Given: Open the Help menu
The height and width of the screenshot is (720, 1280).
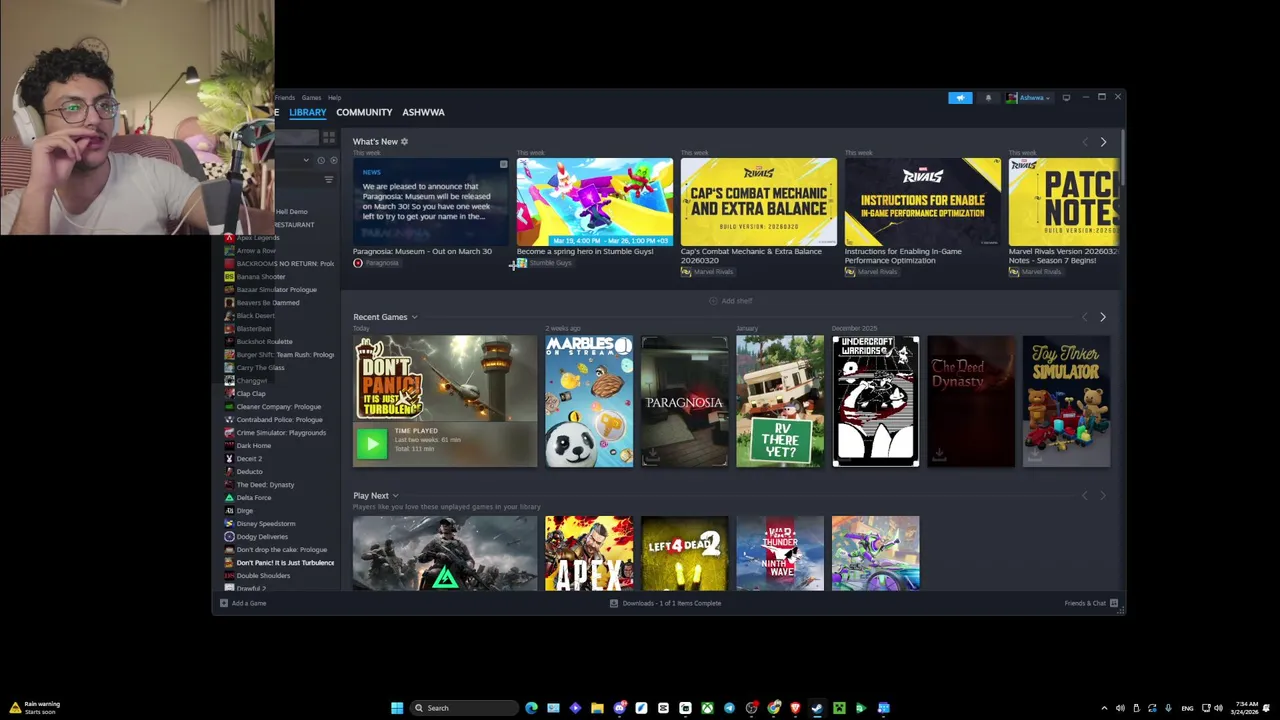Looking at the screenshot, I should tap(334, 98).
